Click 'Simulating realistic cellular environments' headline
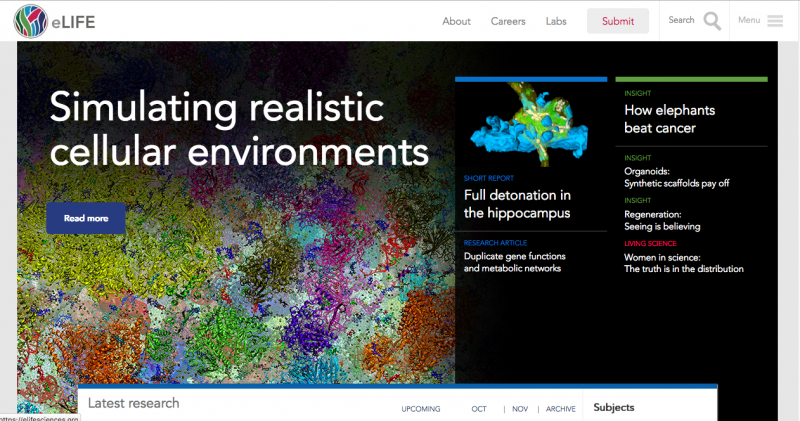The width and height of the screenshot is (800, 421). [239, 129]
